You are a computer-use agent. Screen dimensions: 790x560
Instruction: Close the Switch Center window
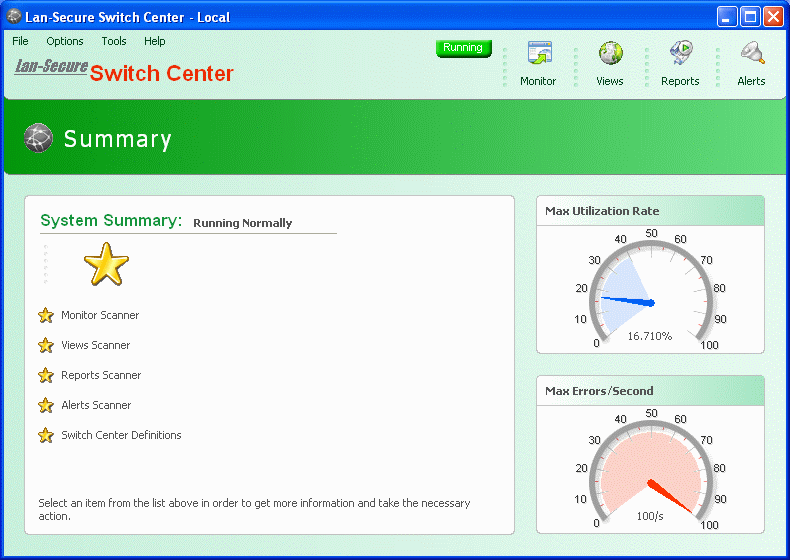click(773, 17)
